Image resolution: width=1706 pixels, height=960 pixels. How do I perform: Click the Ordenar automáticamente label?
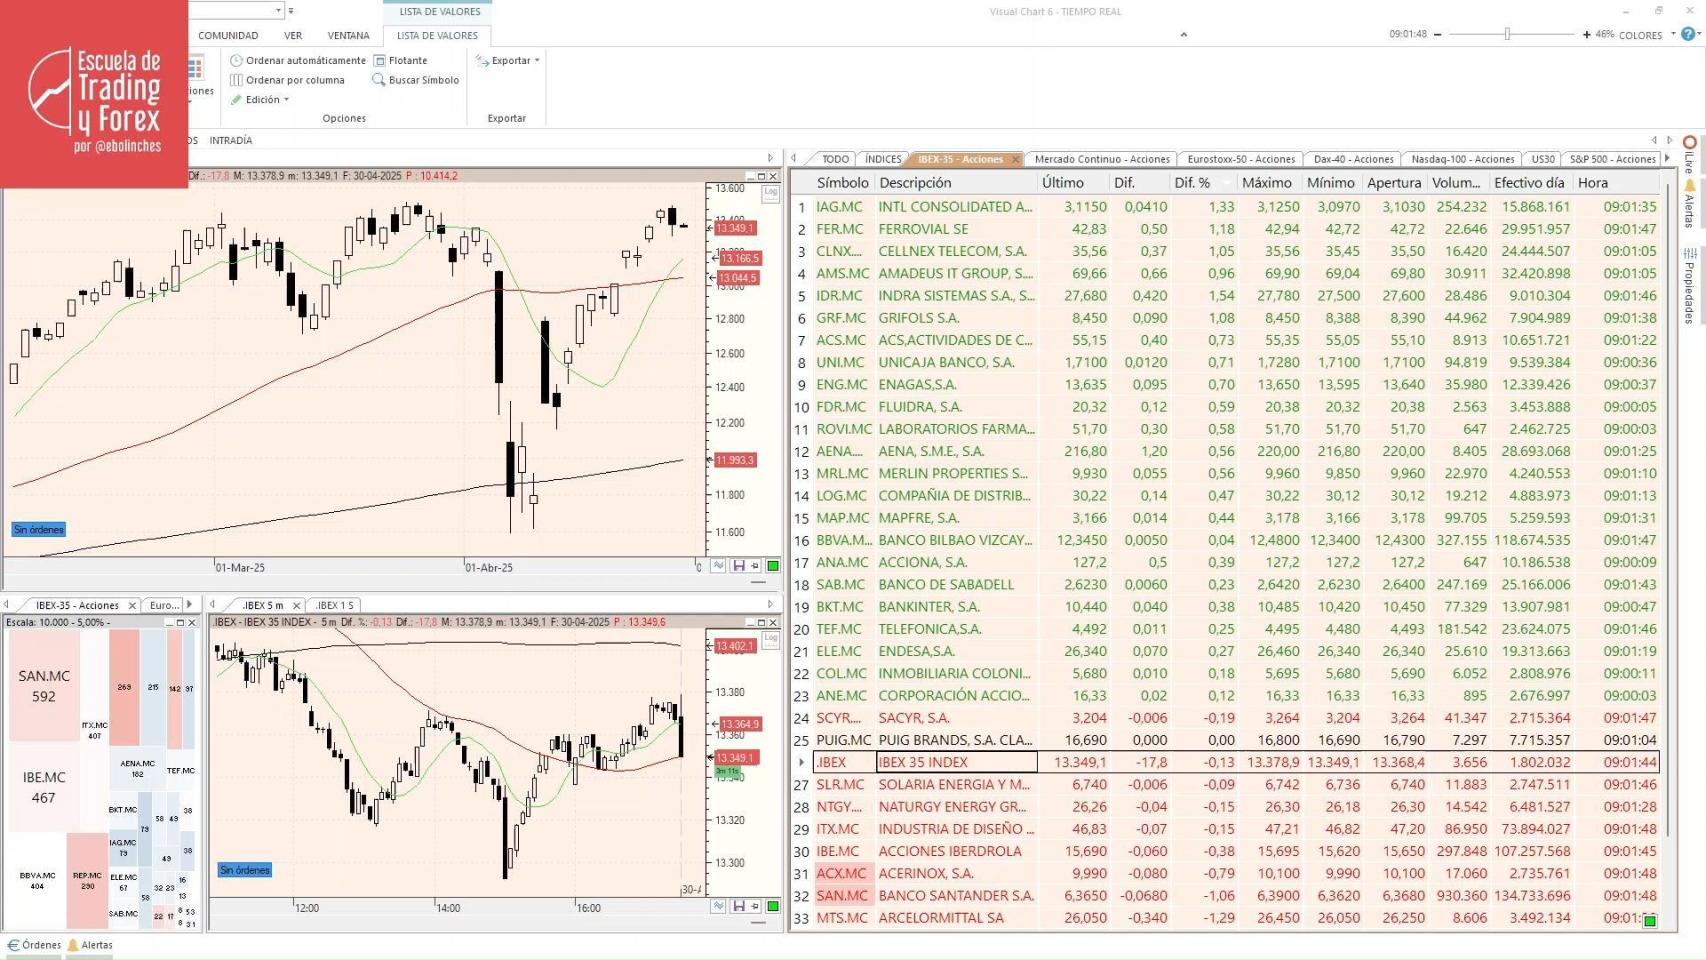306,60
